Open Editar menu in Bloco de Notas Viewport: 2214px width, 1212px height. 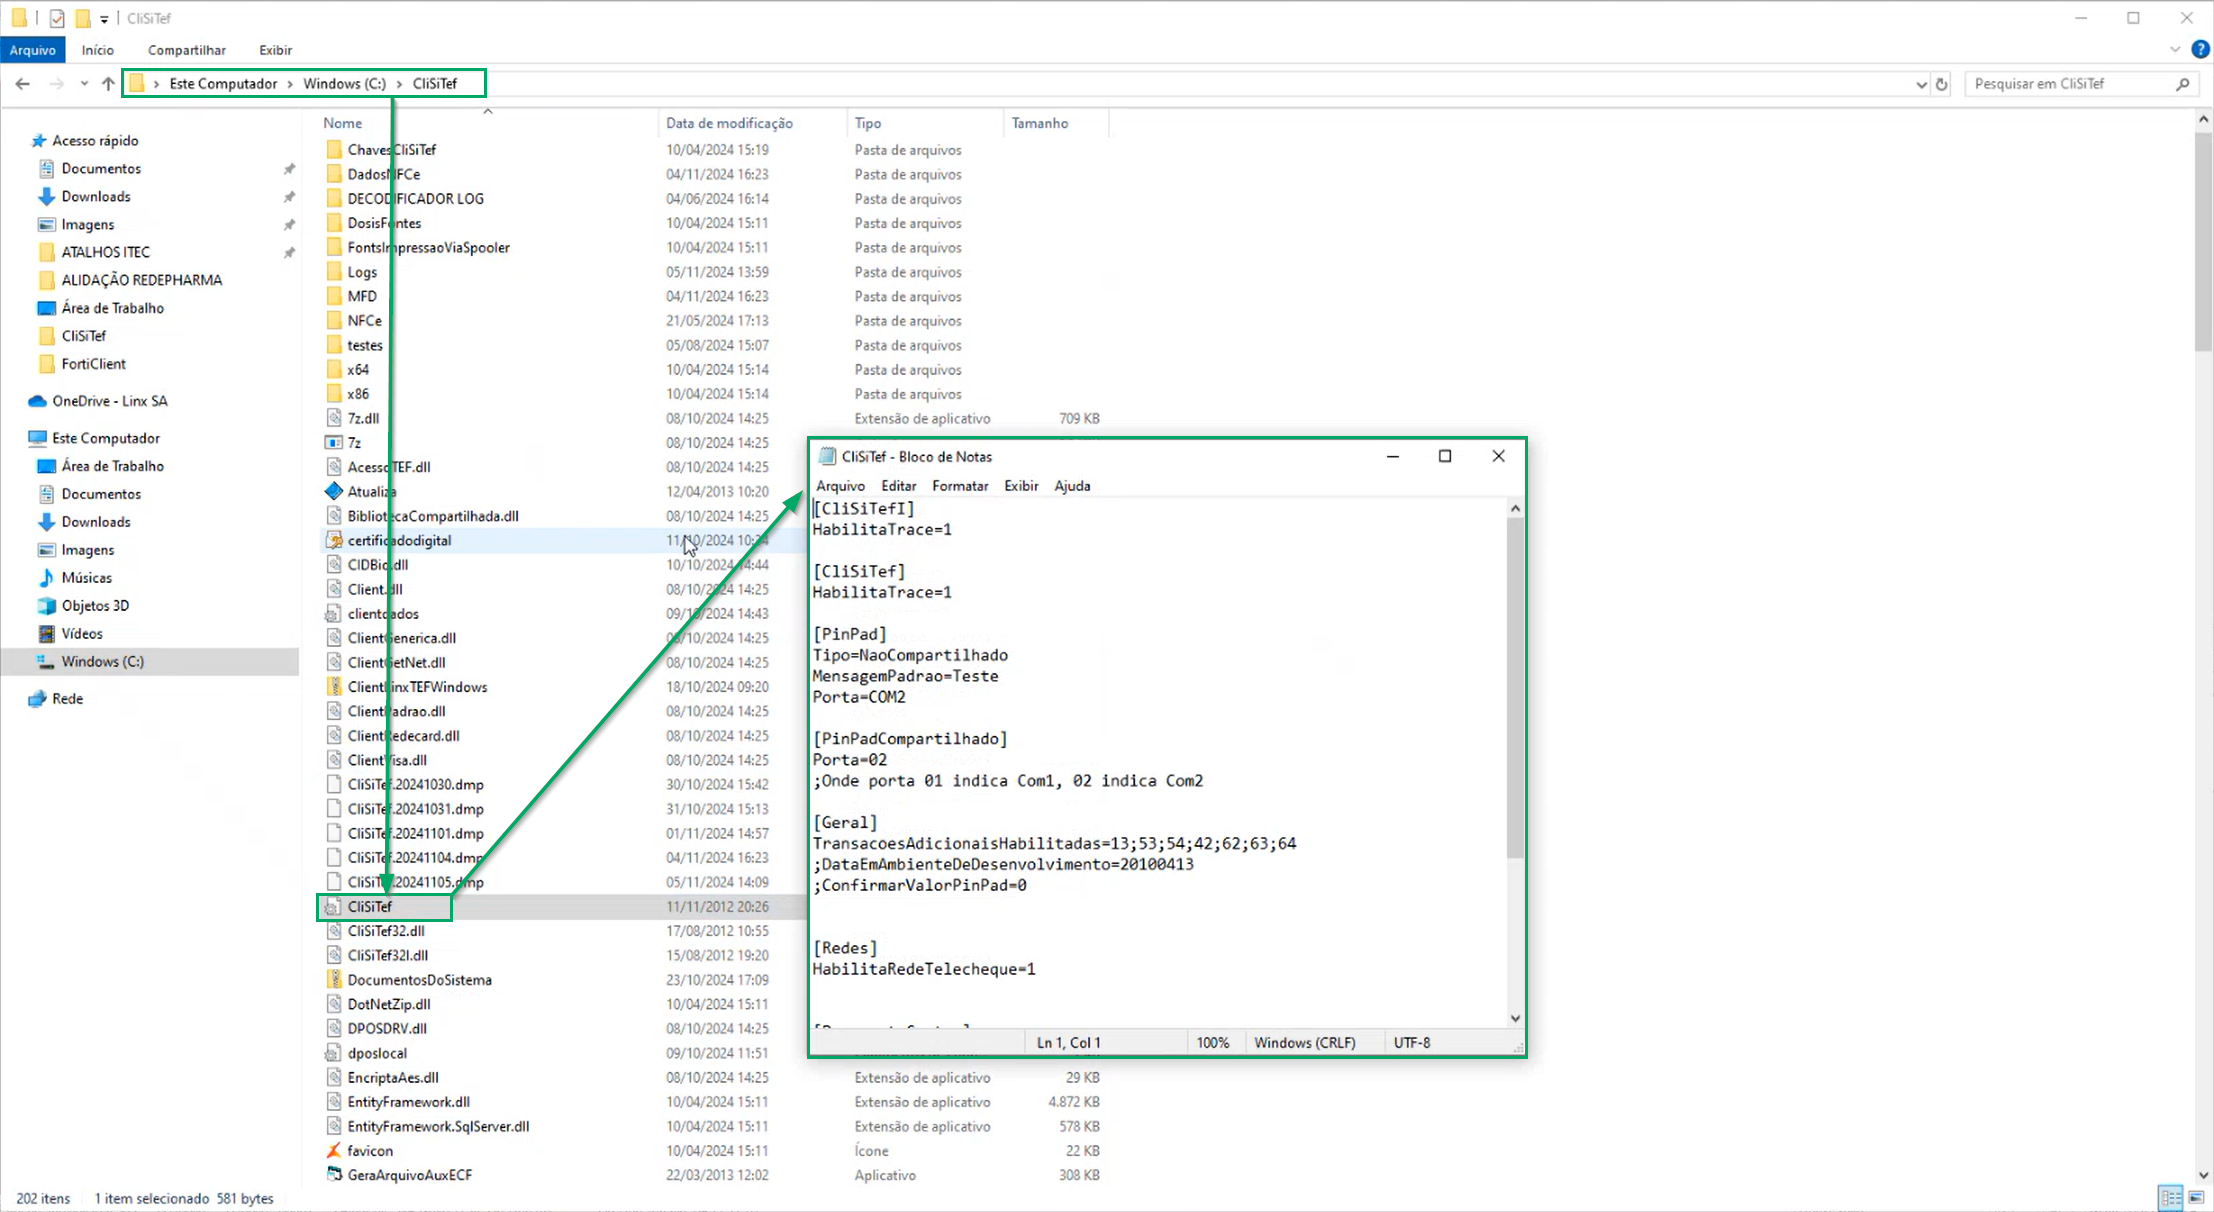click(898, 486)
